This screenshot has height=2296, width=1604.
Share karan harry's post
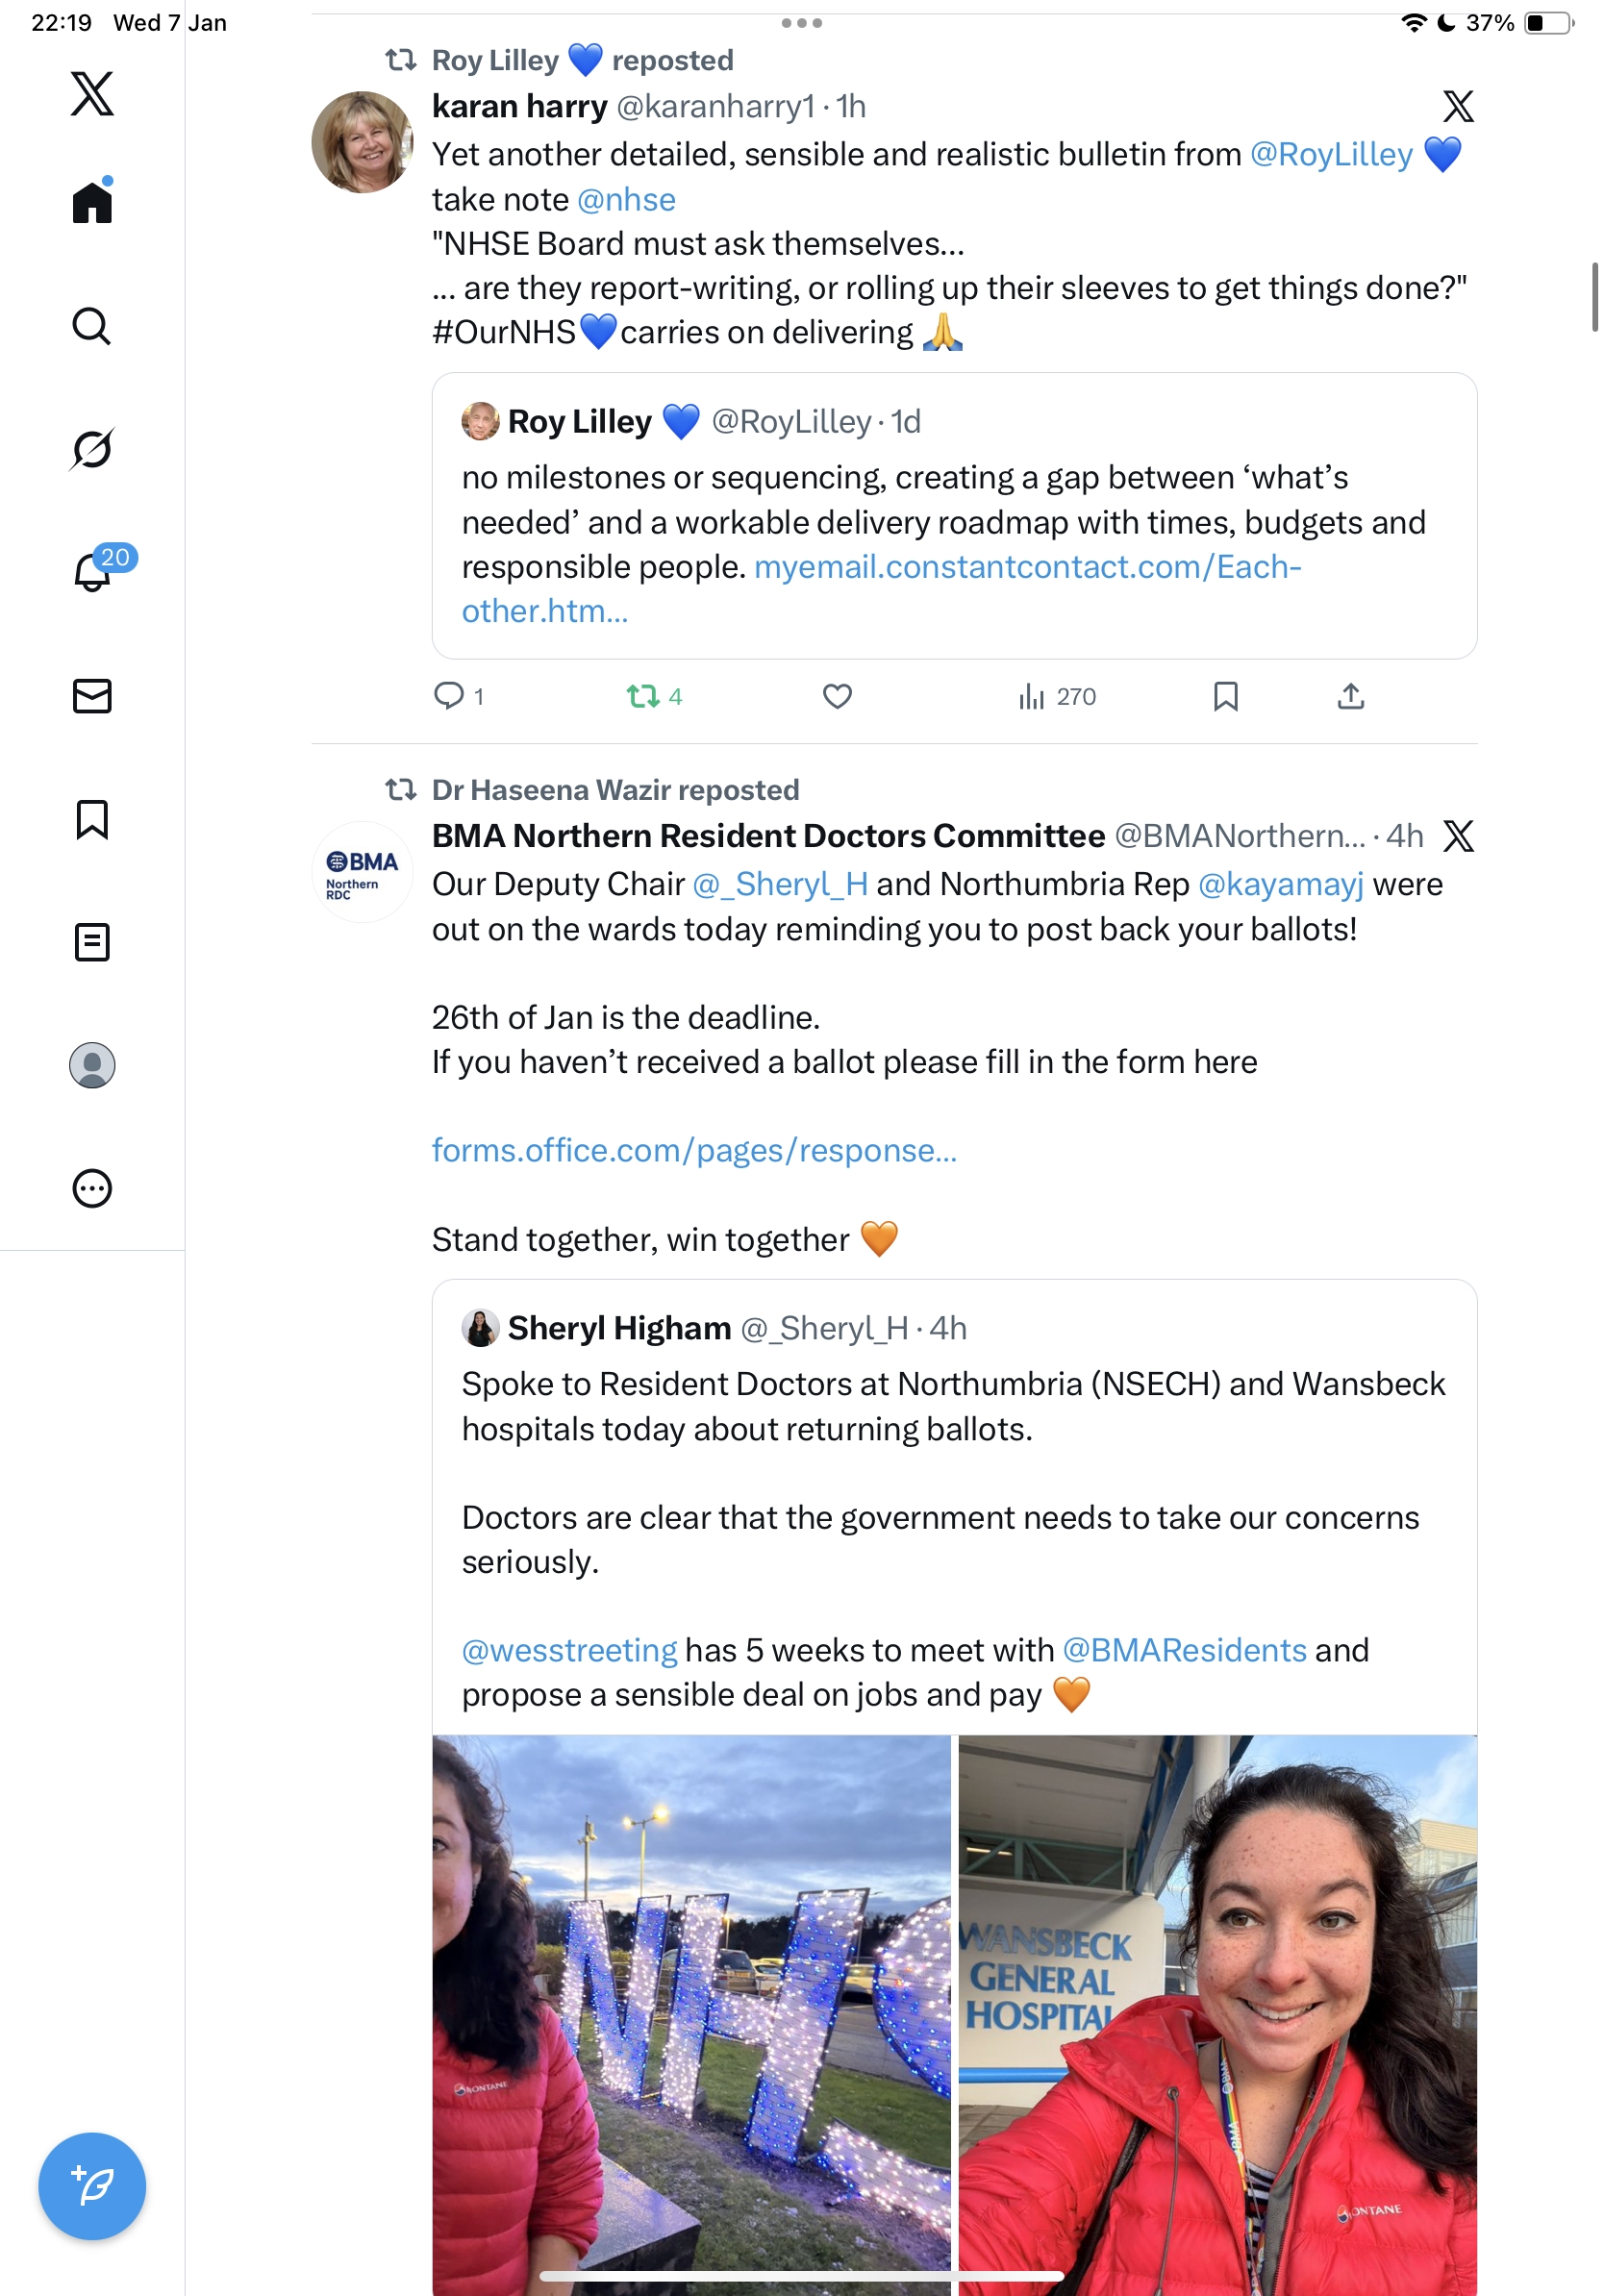click(1350, 696)
